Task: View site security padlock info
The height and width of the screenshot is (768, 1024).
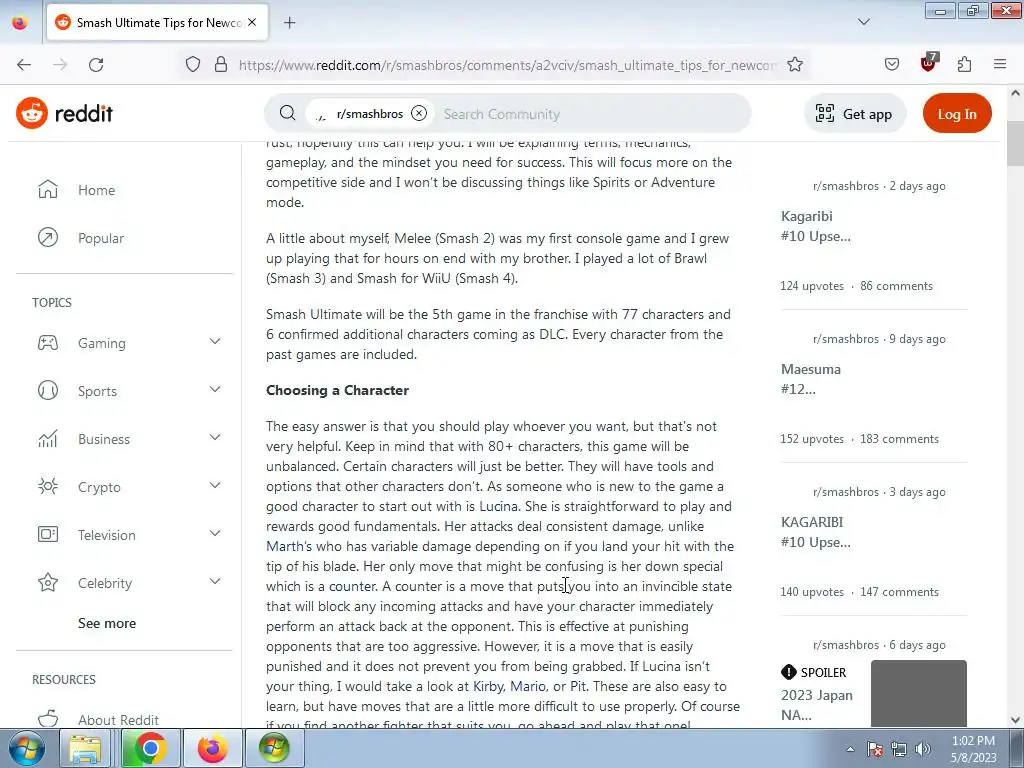Action: point(221,65)
